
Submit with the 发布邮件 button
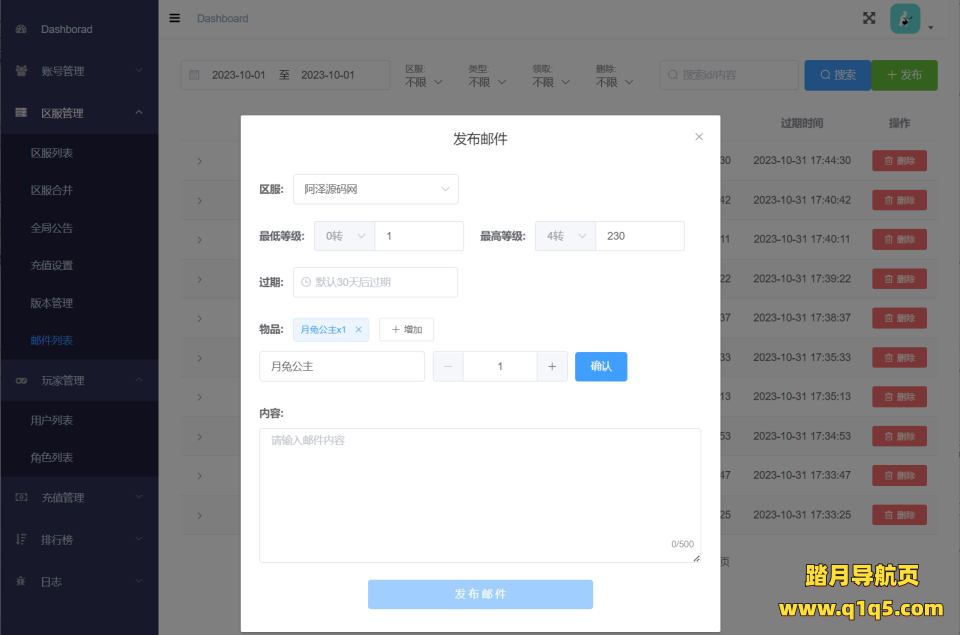[x=480, y=594]
